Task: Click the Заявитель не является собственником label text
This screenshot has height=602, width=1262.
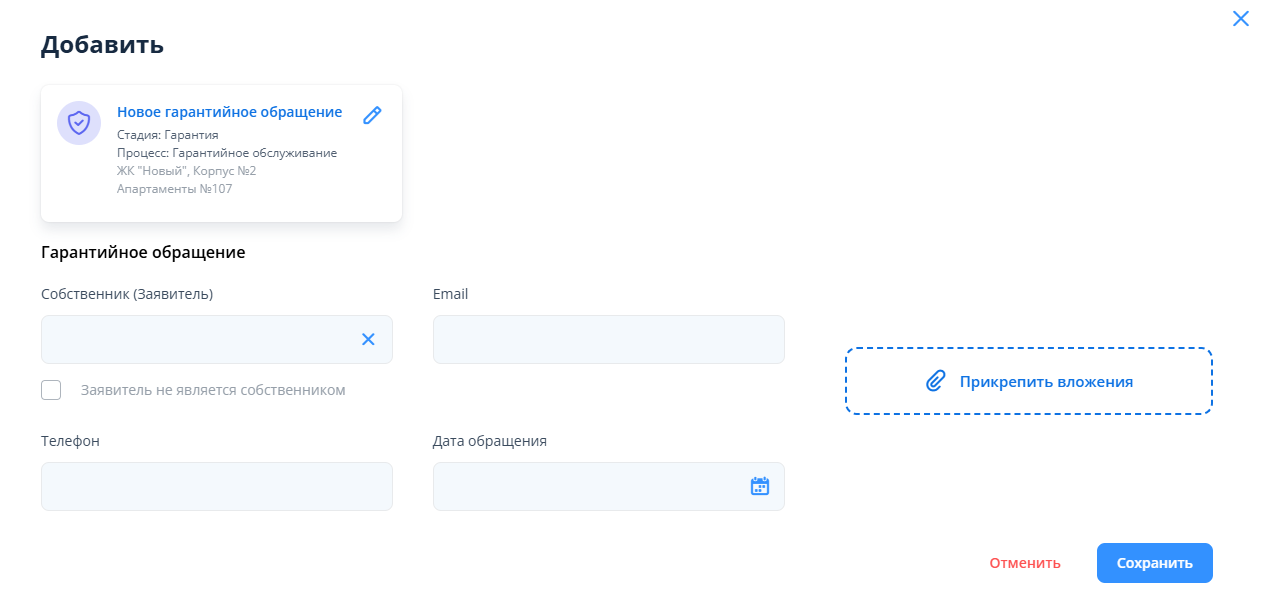Action: [213, 390]
